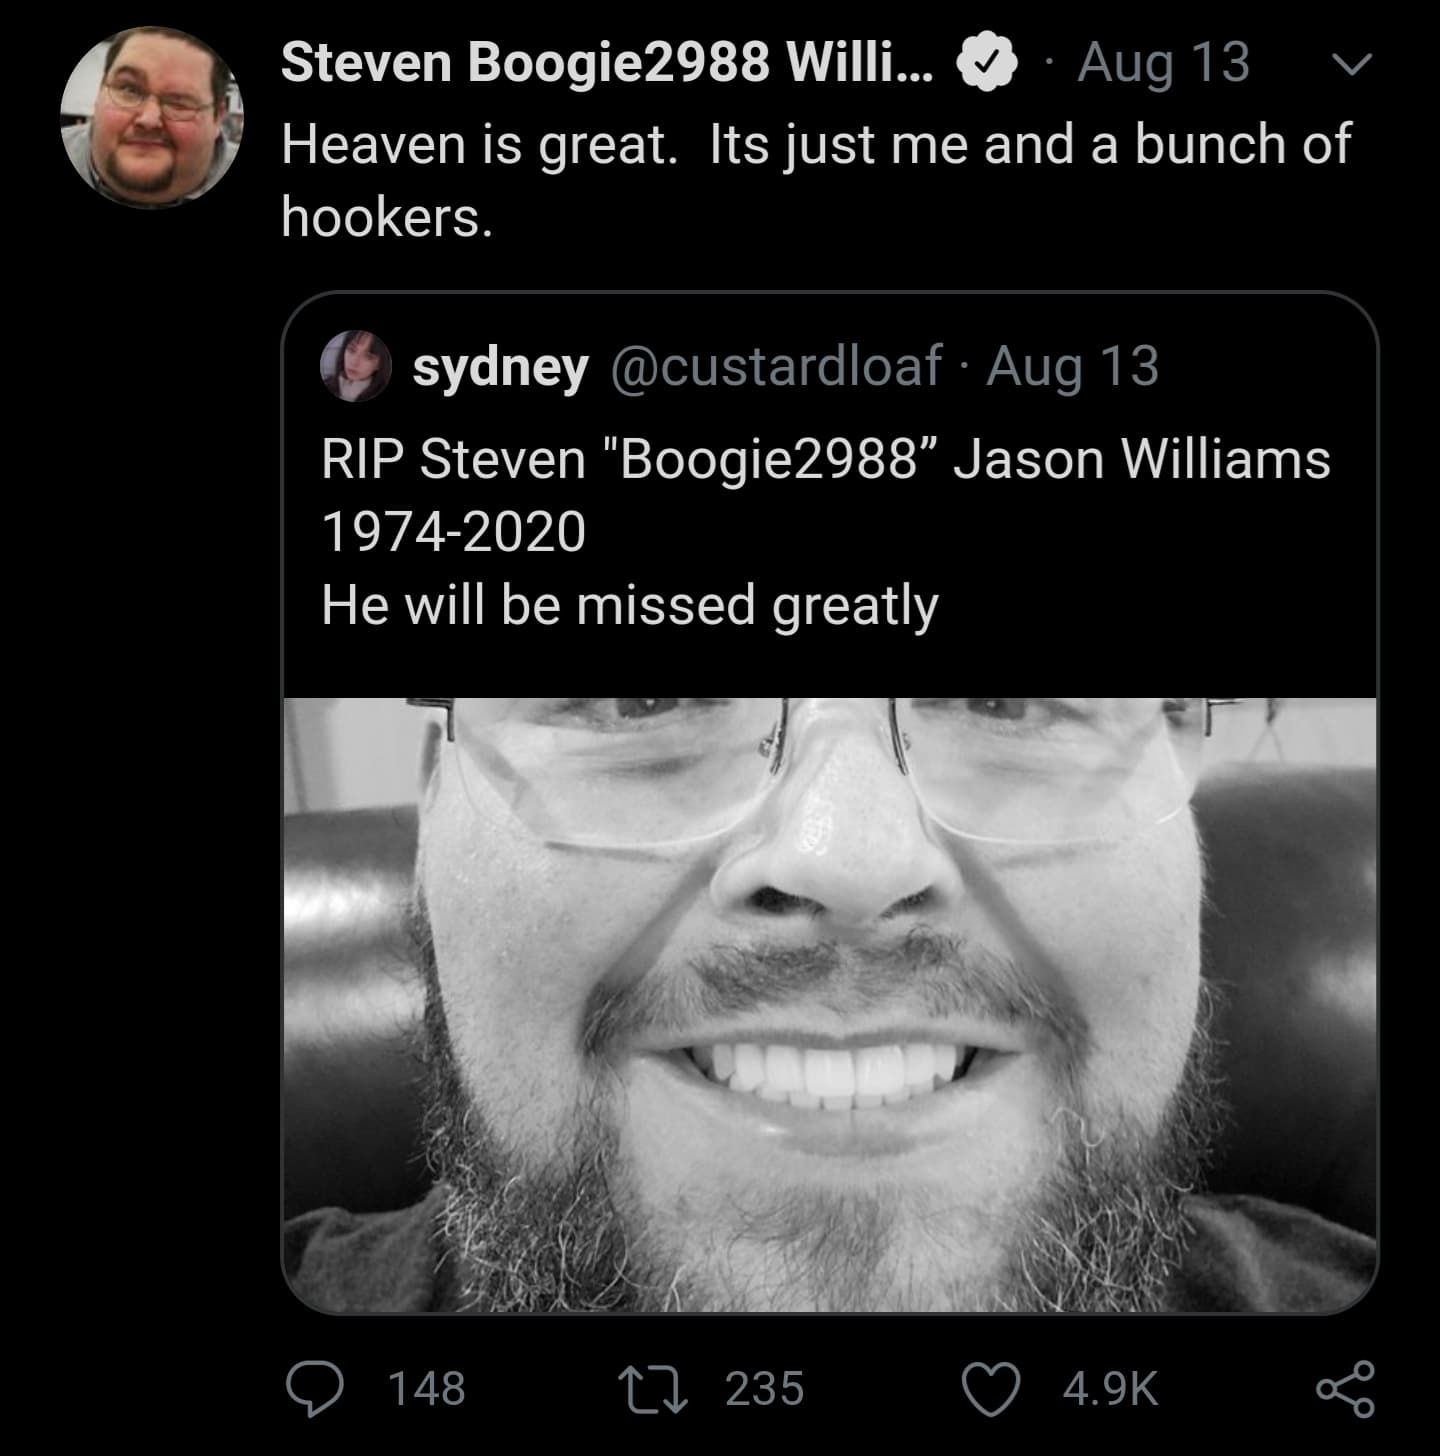Open Steven Boogie2988 Willi... display name
The image size is (1440, 1456).
coord(607,63)
